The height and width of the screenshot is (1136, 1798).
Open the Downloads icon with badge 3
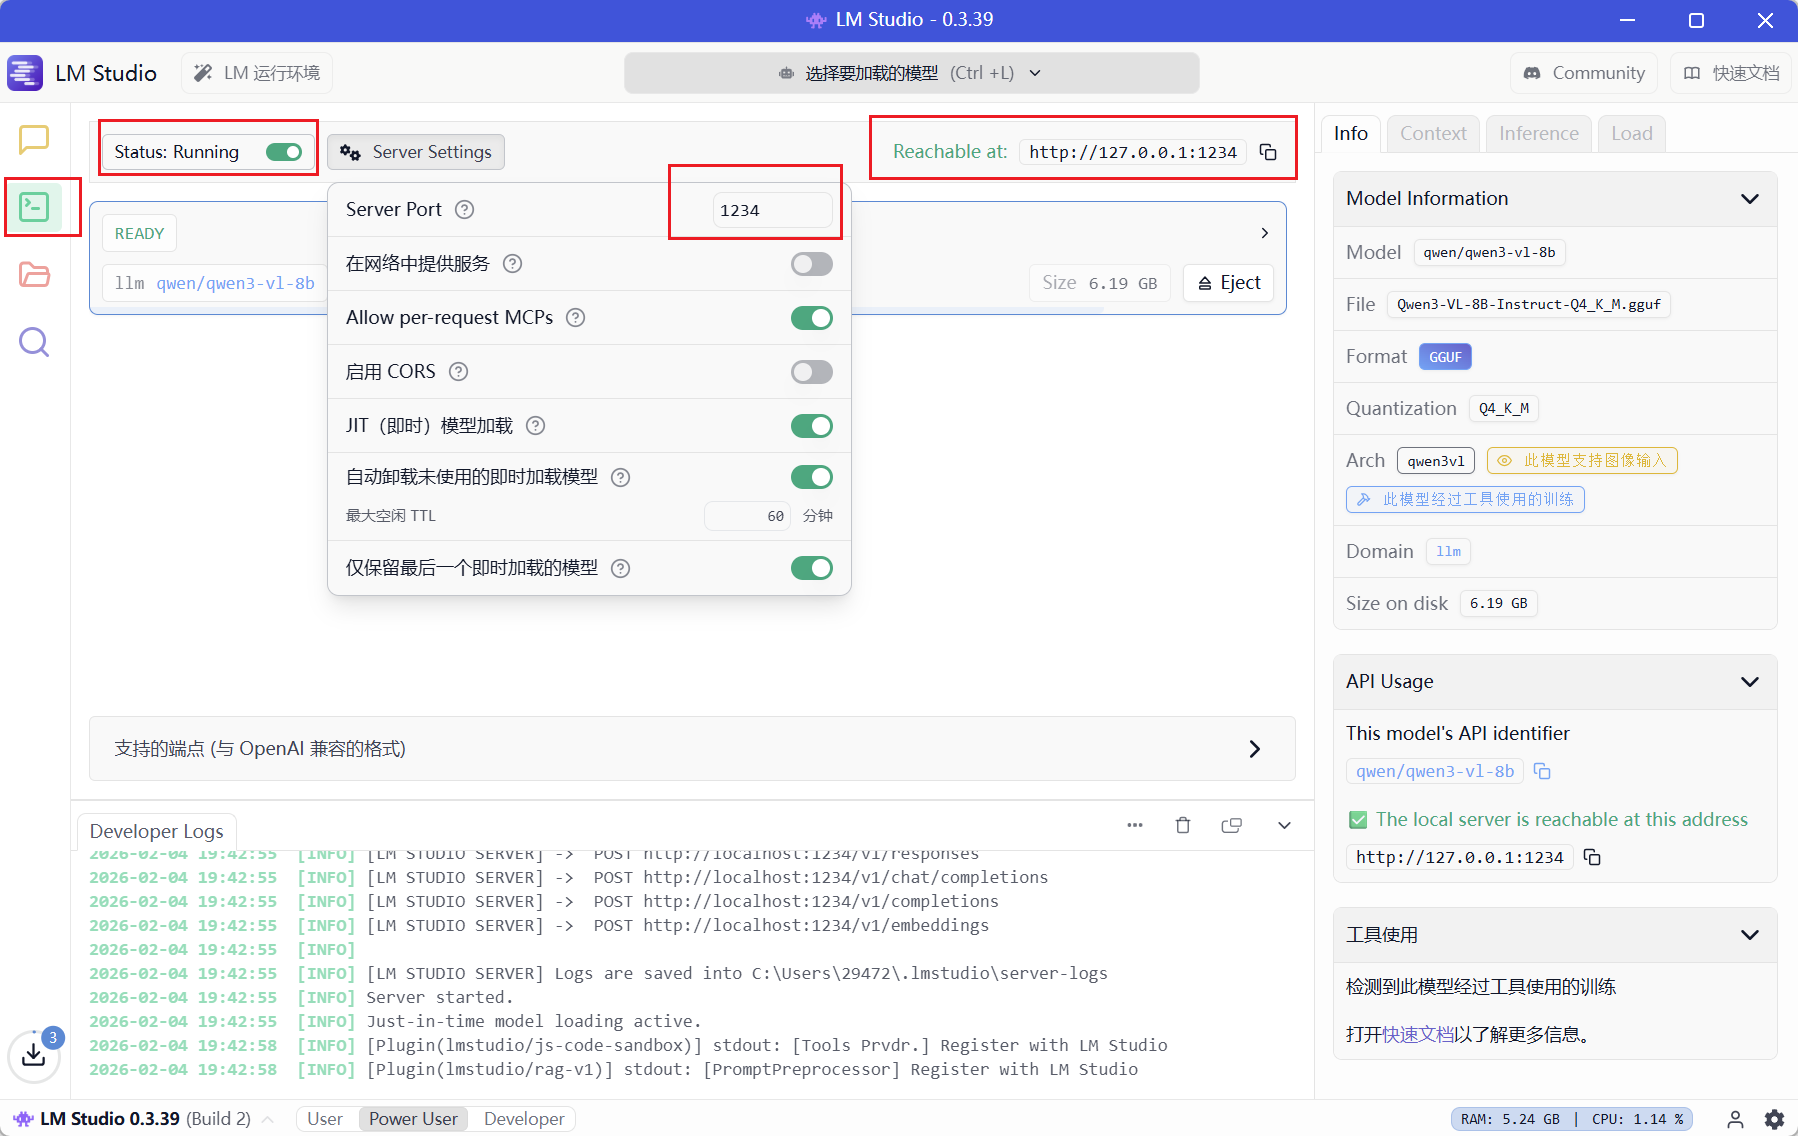click(x=34, y=1054)
